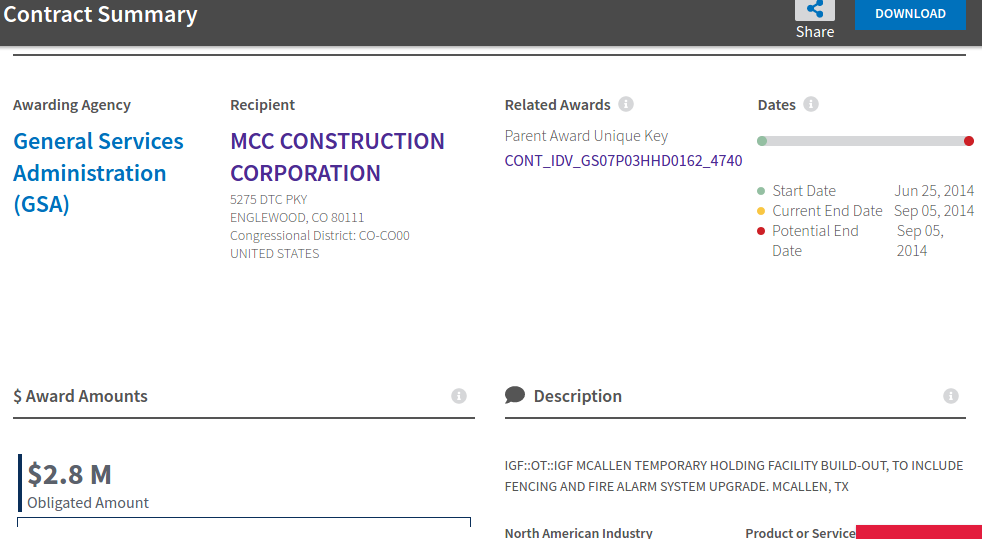Screen dimensions: 982x539
Task: Click green start marker on dates timeline
Action: (x=762, y=141)
